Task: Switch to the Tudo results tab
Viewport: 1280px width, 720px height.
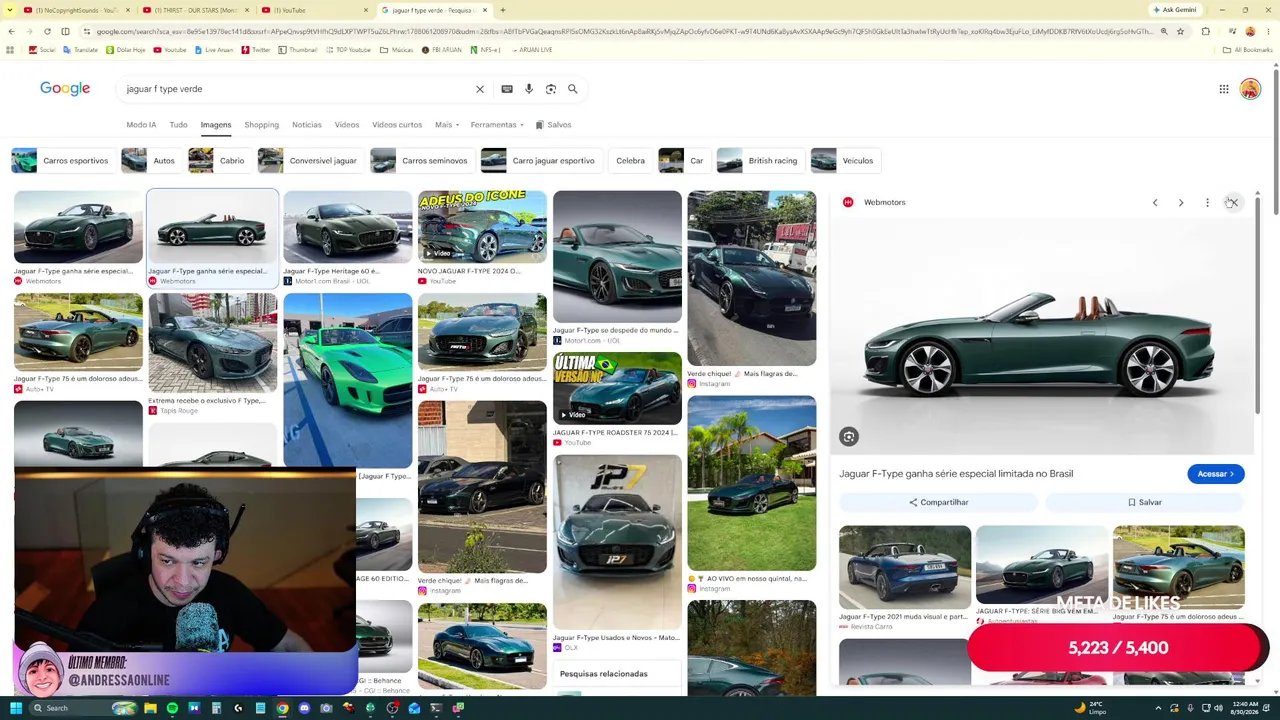Action: (x=178, y=125)
